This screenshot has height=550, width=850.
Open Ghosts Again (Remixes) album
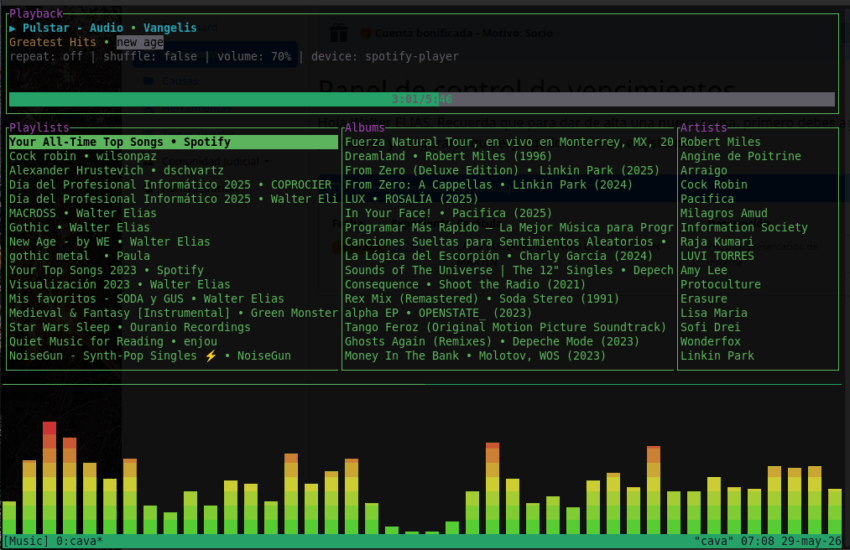[x=492, y=341]
